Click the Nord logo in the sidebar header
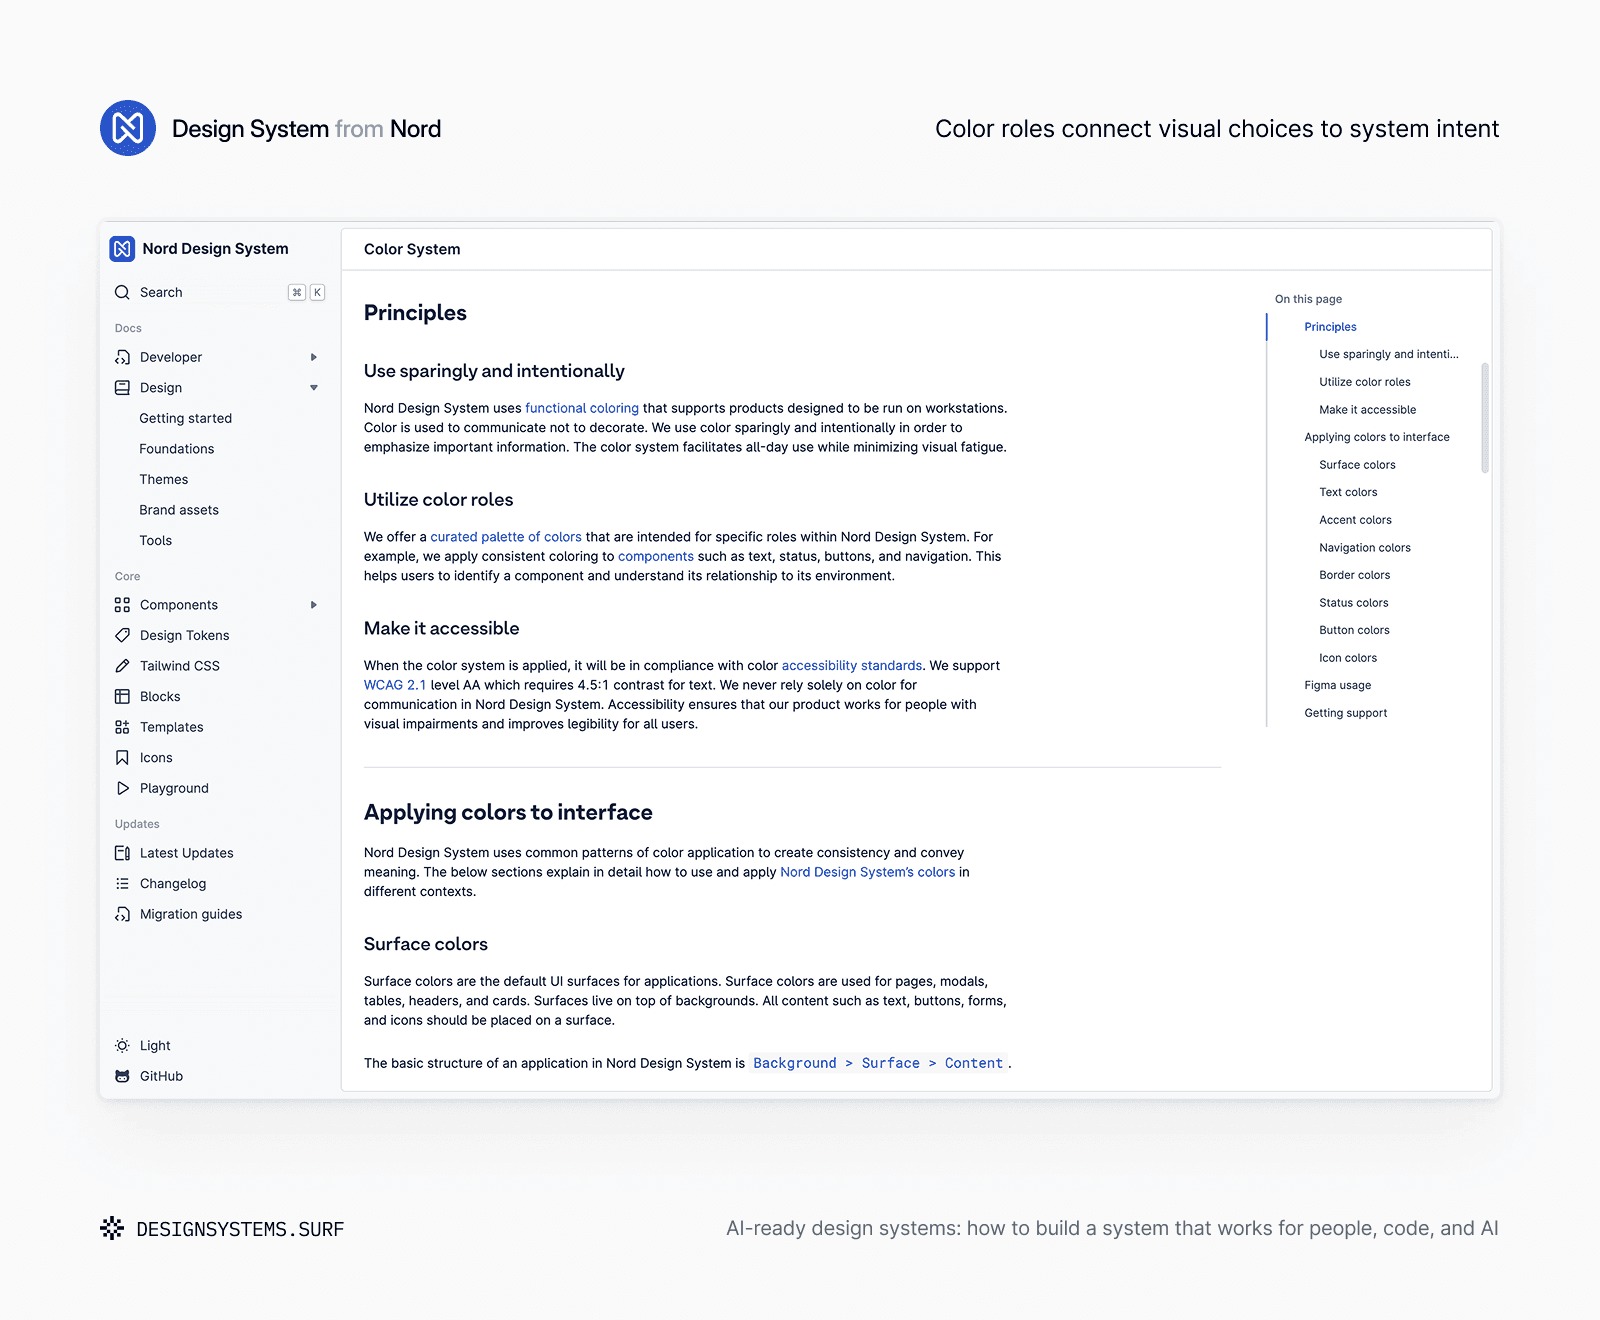The image size is (1600, 1320). point(122,249)
